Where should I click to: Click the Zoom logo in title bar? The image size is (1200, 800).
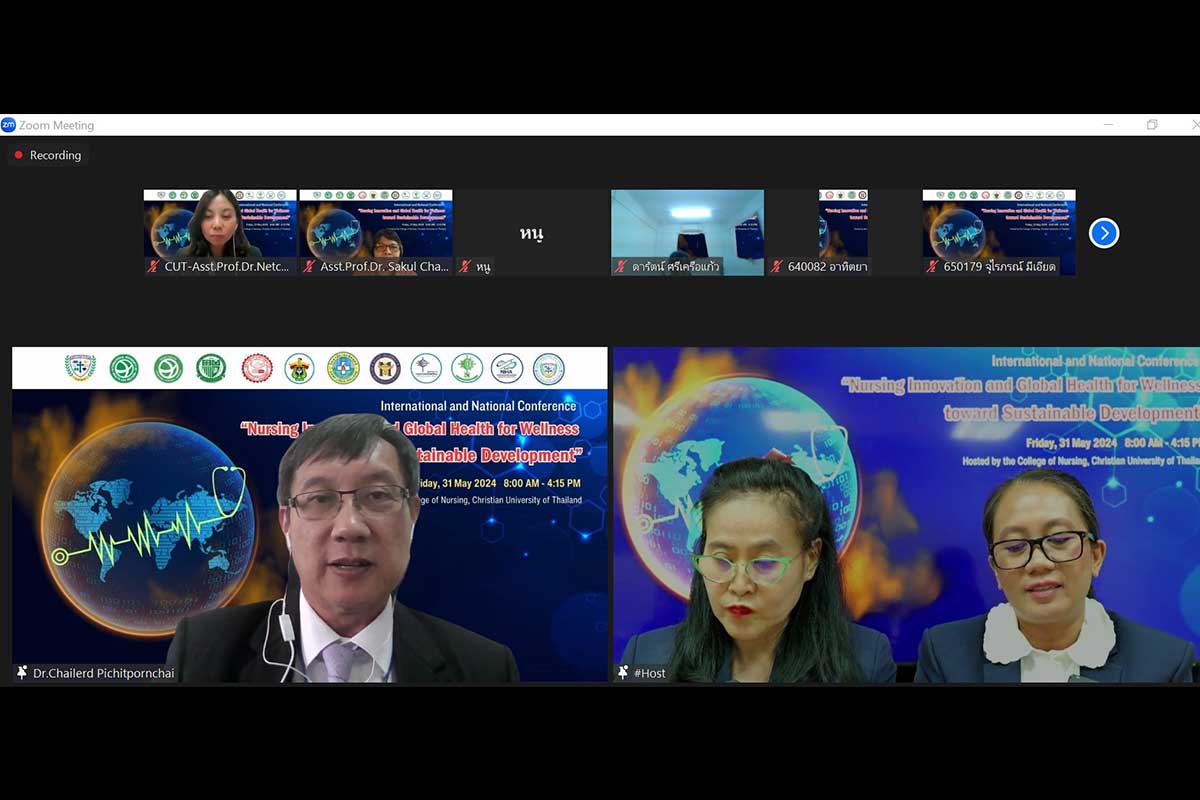point(8,125)
